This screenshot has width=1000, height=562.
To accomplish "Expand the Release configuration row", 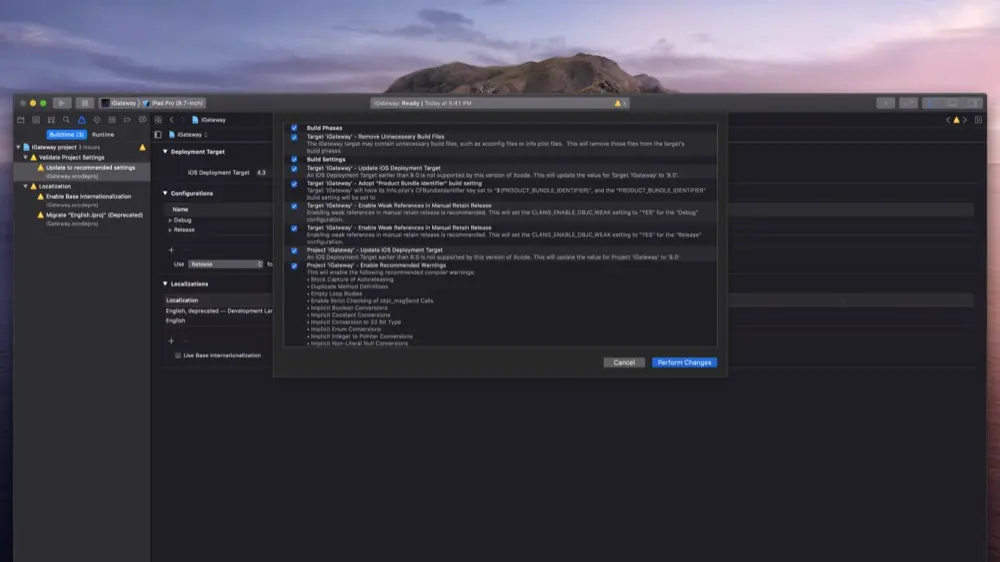I will point(170,230).
